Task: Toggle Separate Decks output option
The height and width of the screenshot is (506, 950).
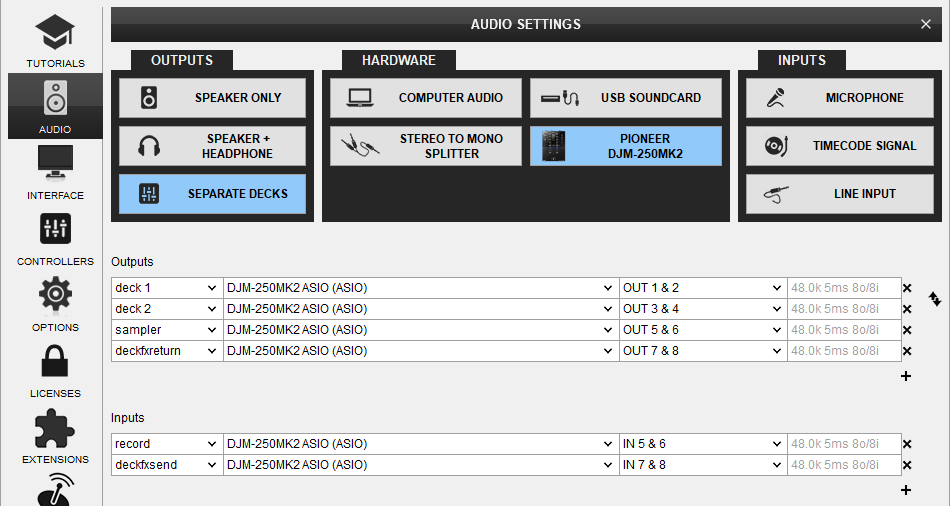Action: (x=212, y=194)
